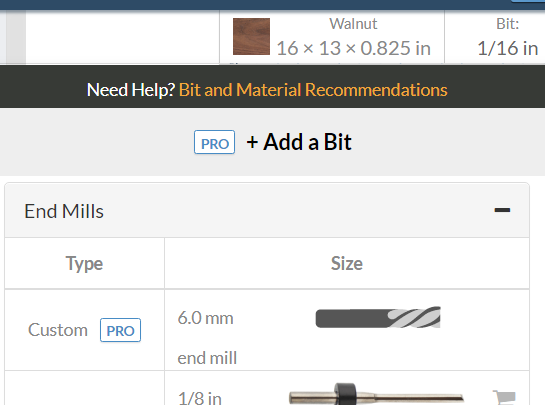Screen dimensions: 545x405
Task: Click the gray custom end mill illustration
Action: click(378, 317)
